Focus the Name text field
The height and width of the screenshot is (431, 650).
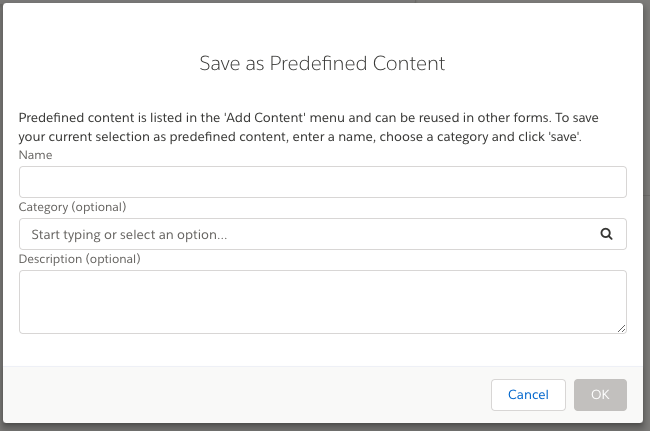(322, 182)
